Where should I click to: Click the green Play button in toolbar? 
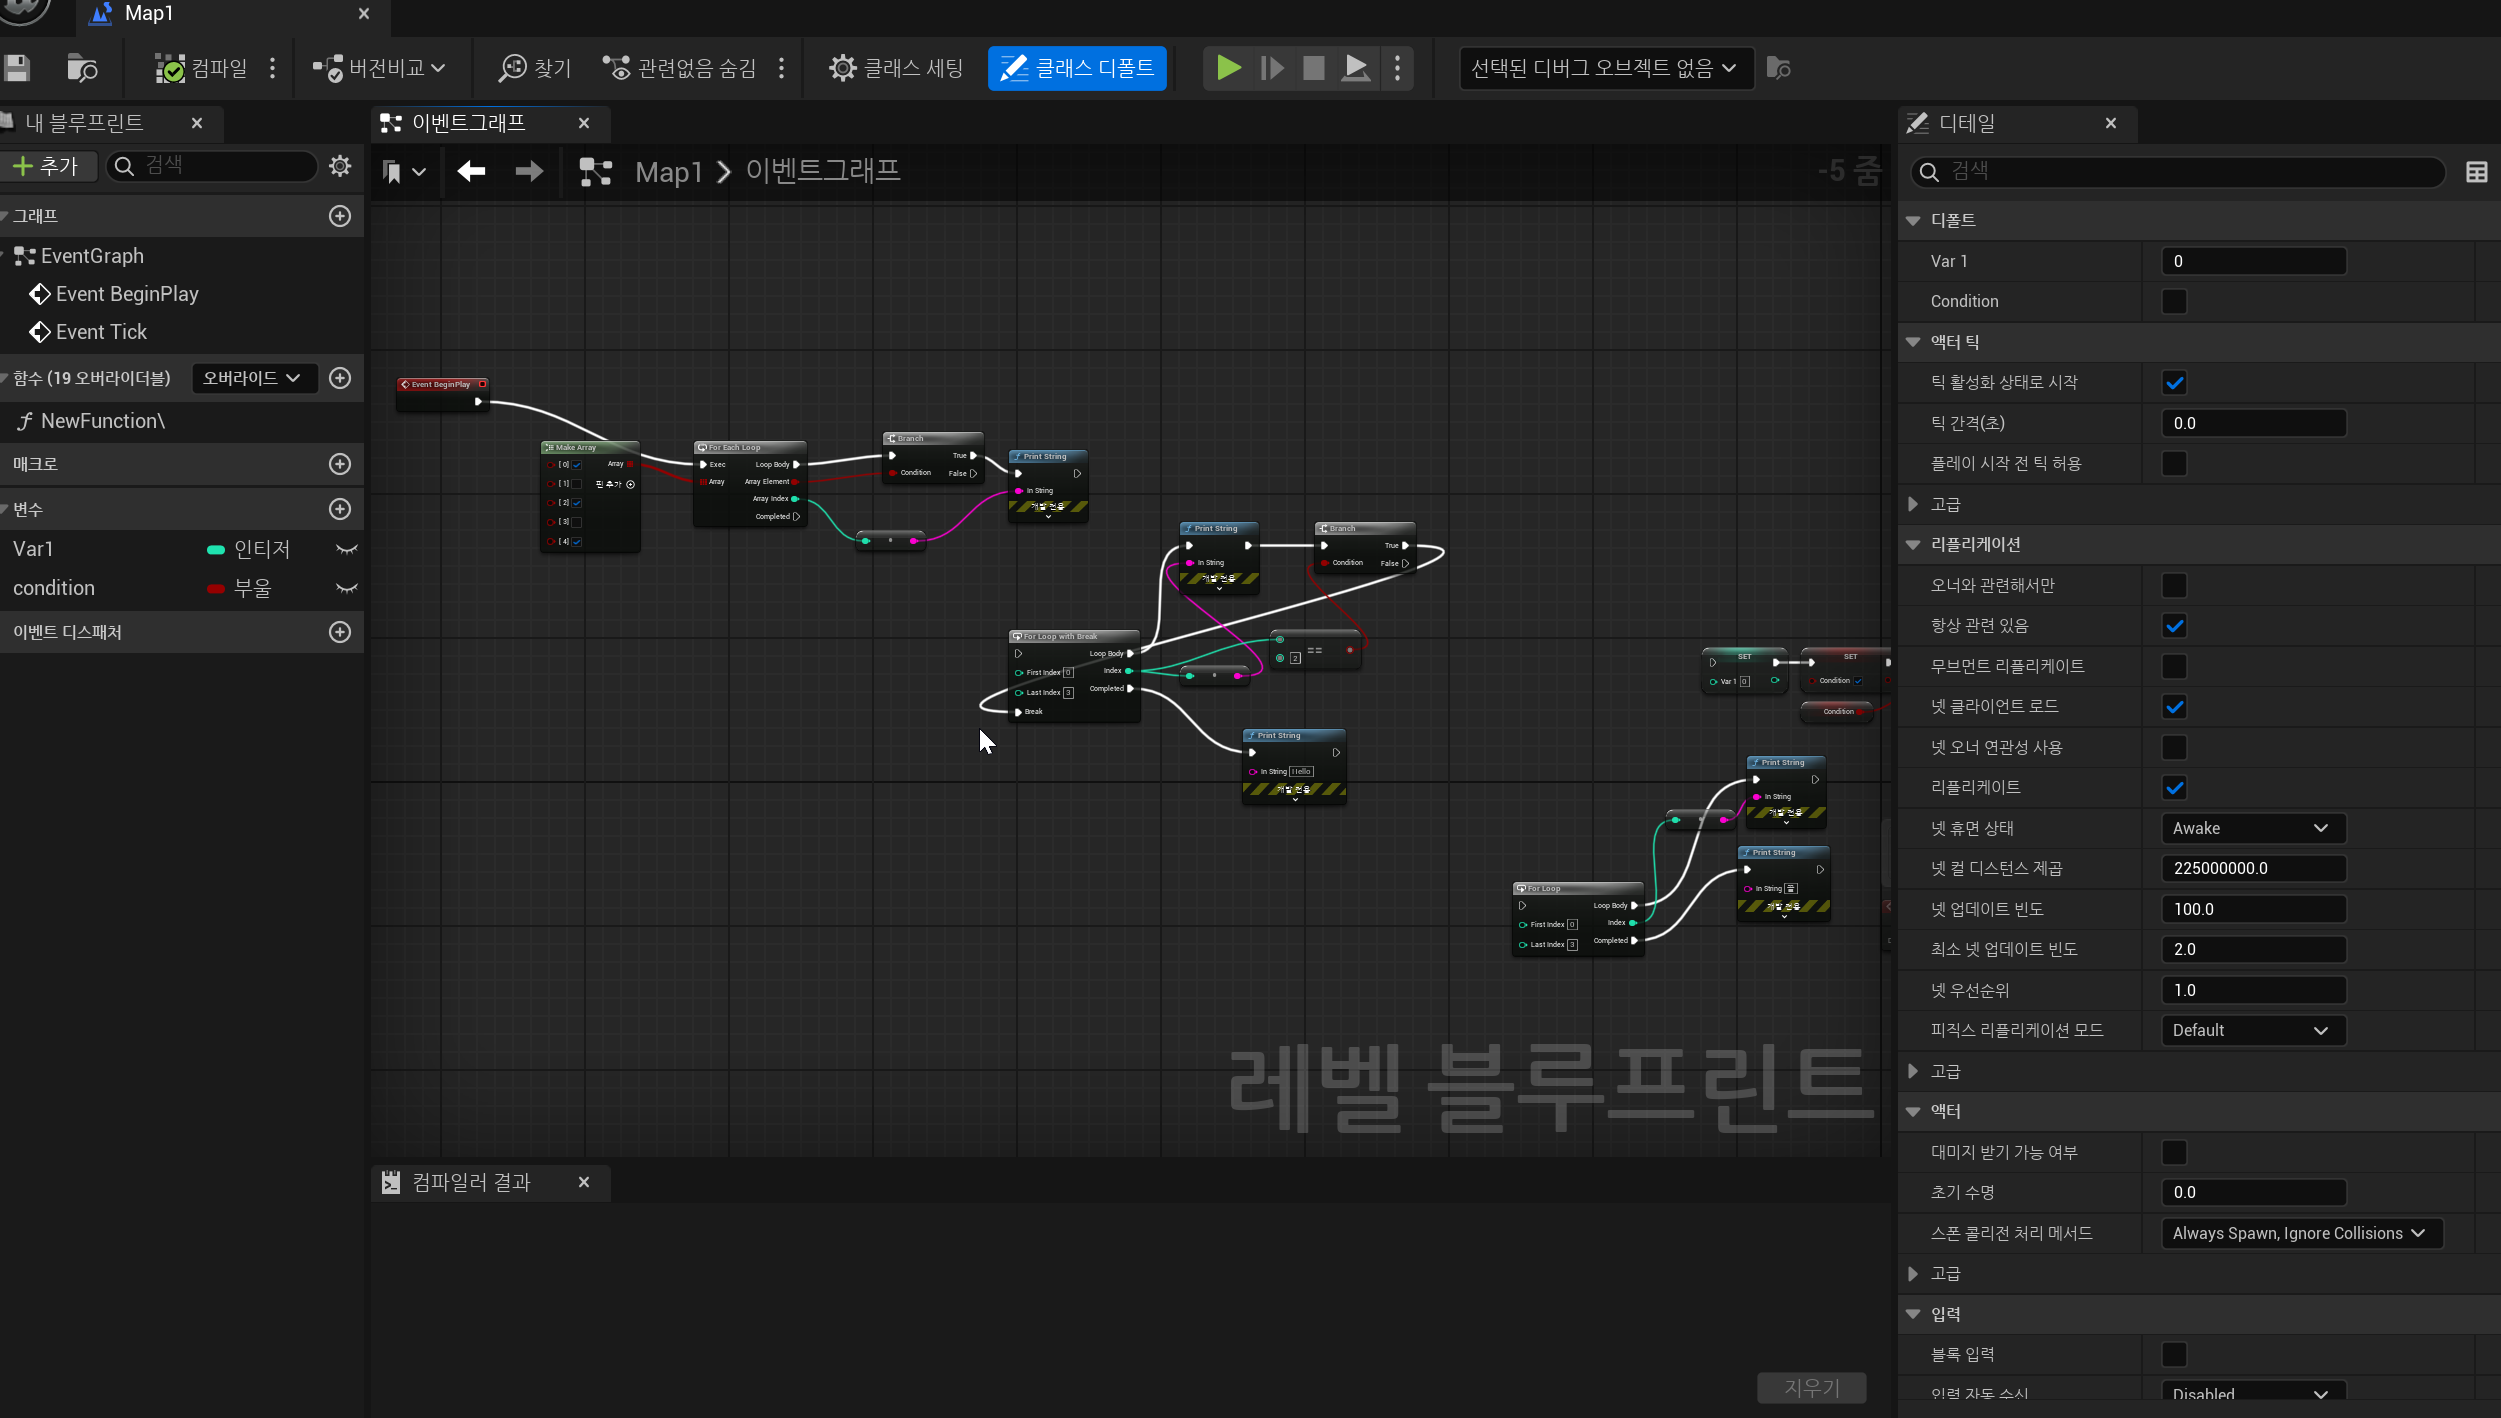[x=1228, y=68]
